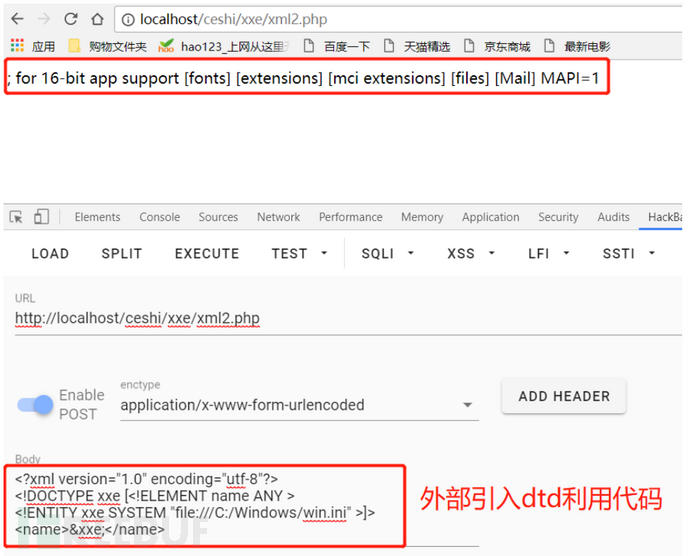Switch to the Memory tab

[x=422, y=217]
